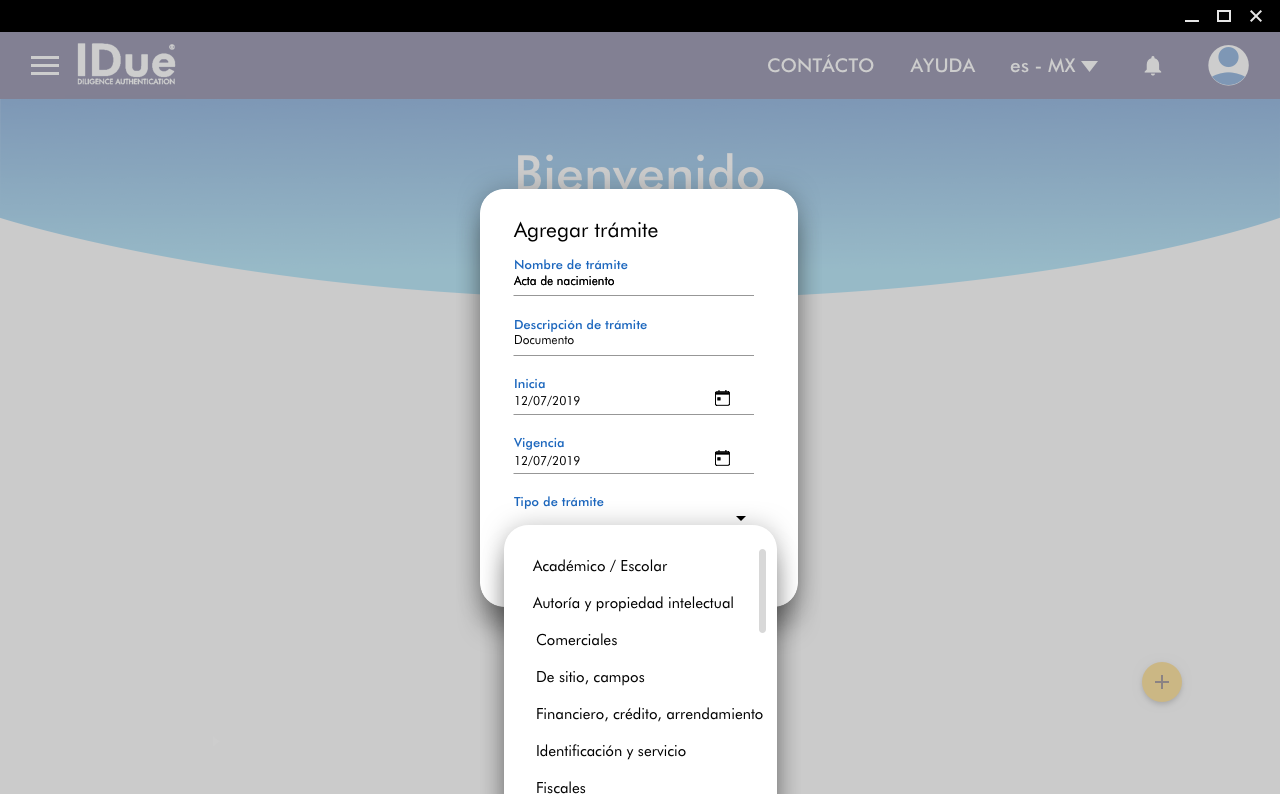
Task: Open the hamburger navigation menu
Action: pyautogui.click(x=45, y=66)
